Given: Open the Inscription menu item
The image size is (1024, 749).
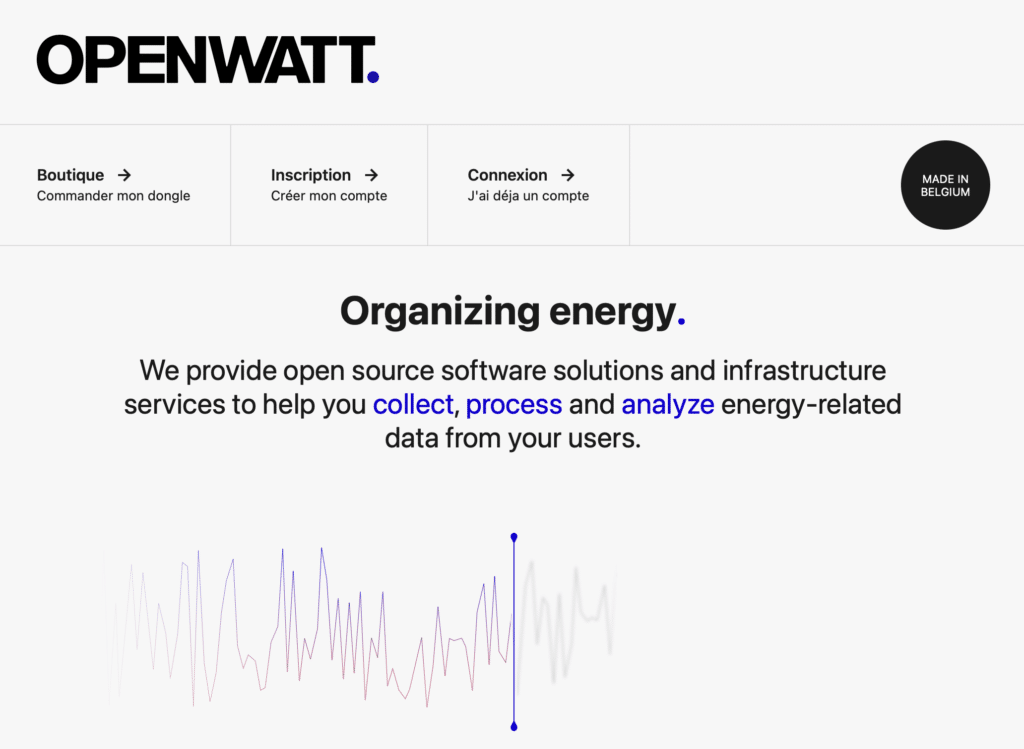Looking at the screenshot, I should (311, 175).
